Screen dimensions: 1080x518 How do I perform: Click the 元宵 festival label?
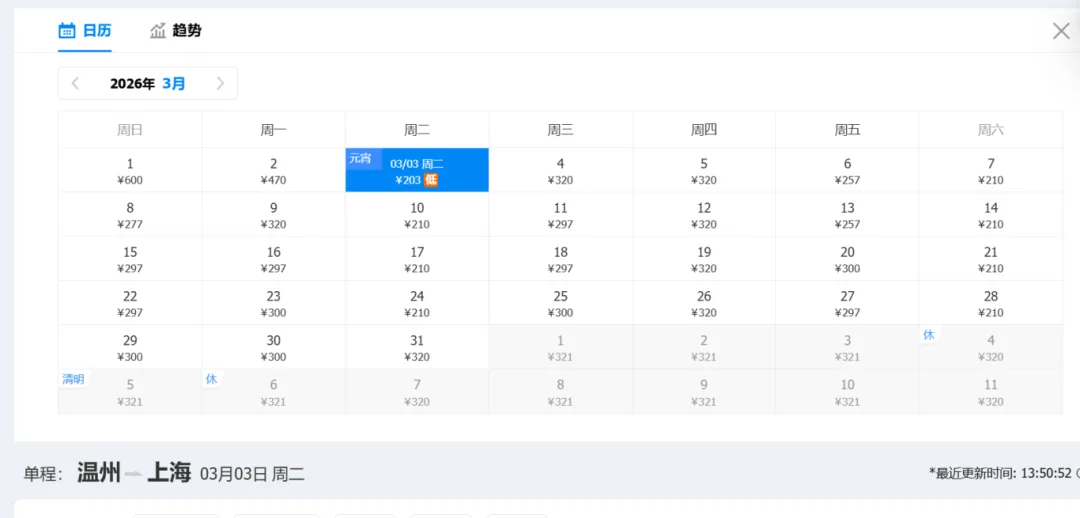point(359,158)
